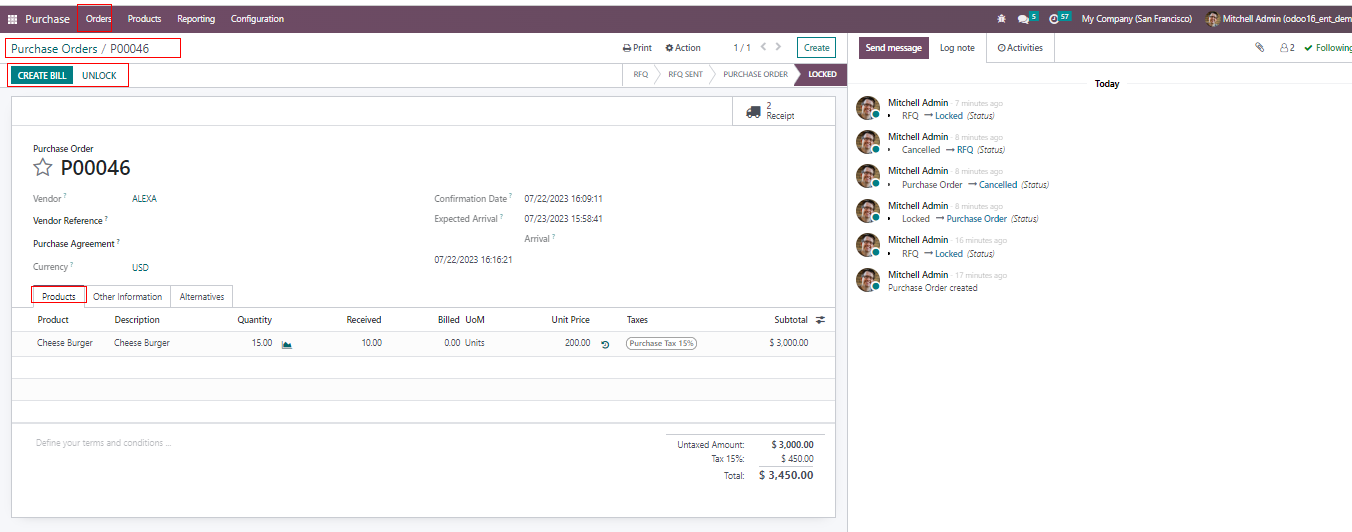
Task: Expand the Configuration menu
Action: pyautogui.click(x=257, y=19)
